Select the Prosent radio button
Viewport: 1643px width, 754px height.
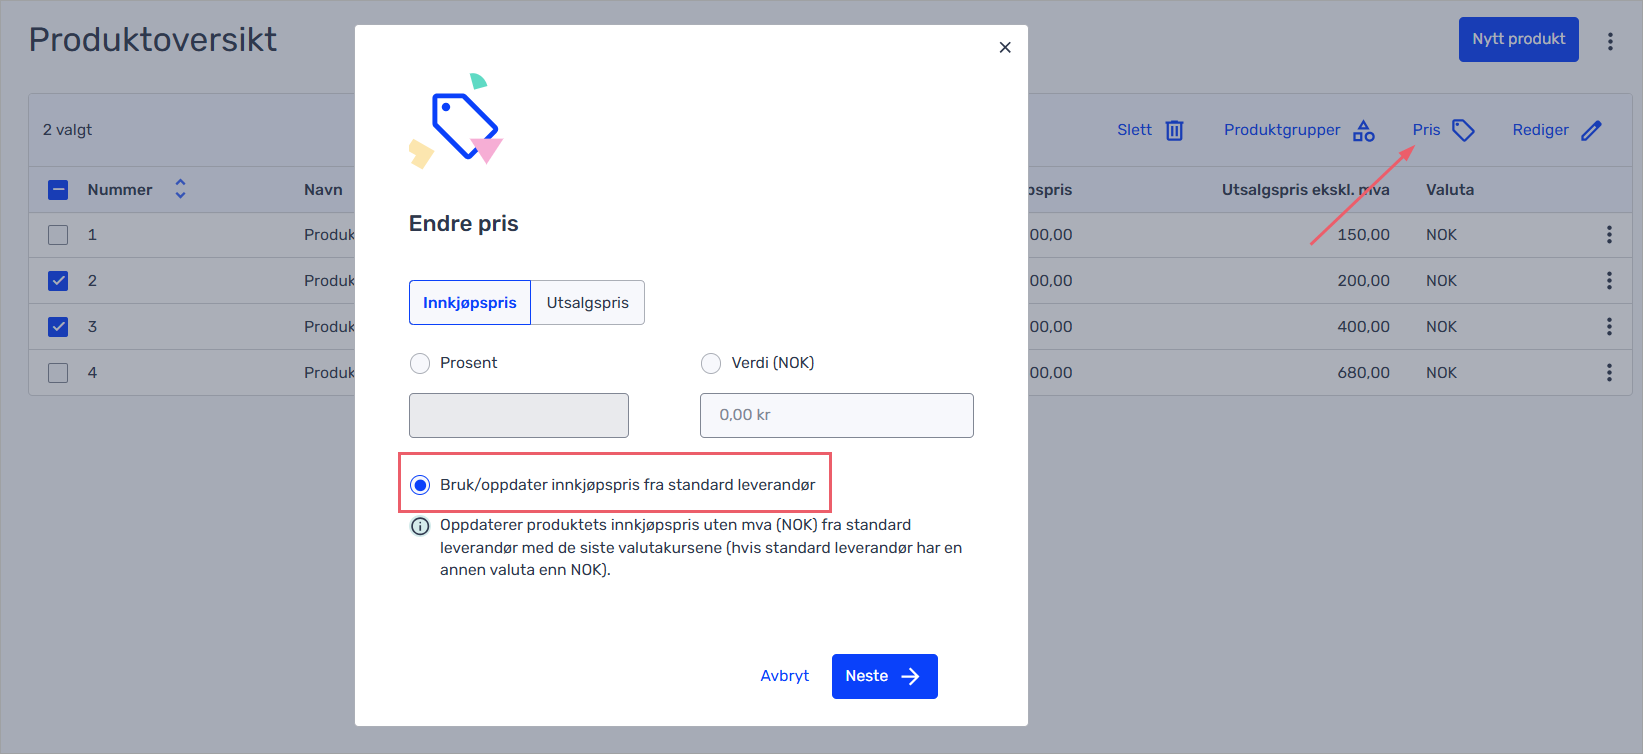coord(420,363)
